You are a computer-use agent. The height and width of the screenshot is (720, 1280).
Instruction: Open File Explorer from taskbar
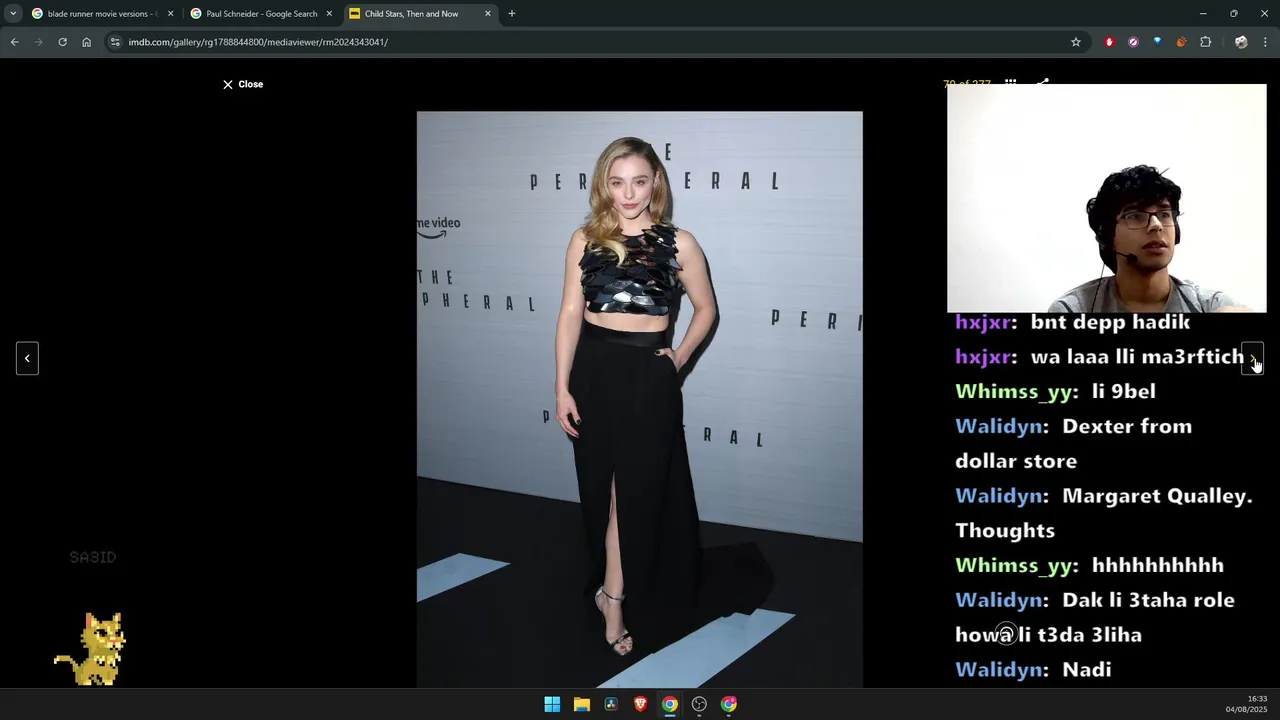coord(582,704)
